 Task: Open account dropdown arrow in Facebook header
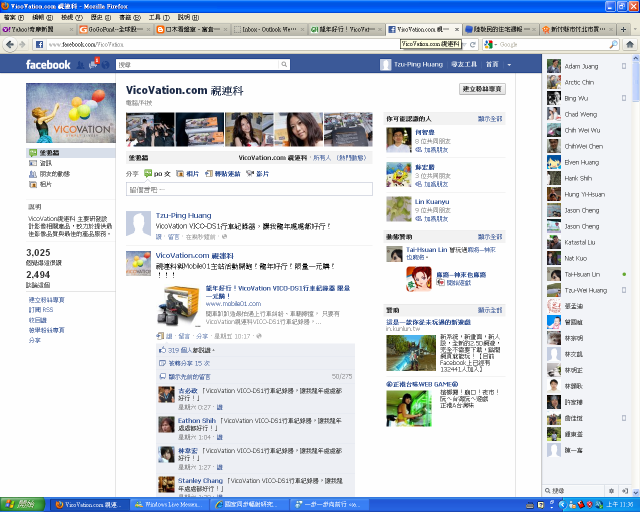tap(509, 65)
